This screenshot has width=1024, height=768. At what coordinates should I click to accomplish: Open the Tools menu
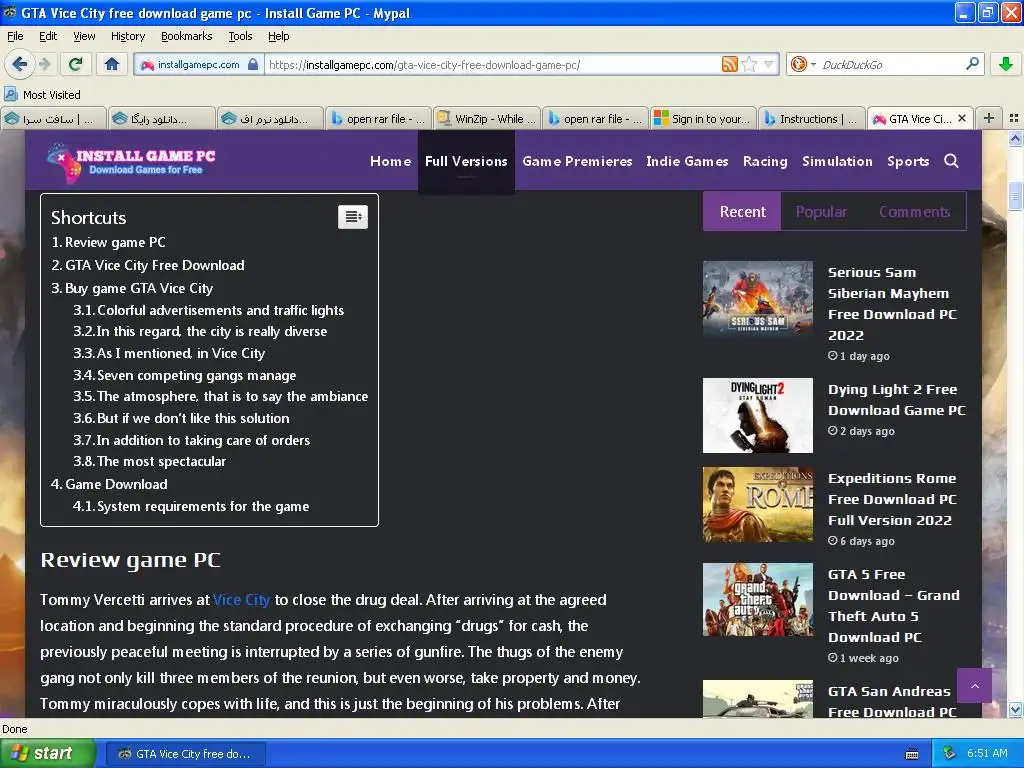(x=240, y=36)
